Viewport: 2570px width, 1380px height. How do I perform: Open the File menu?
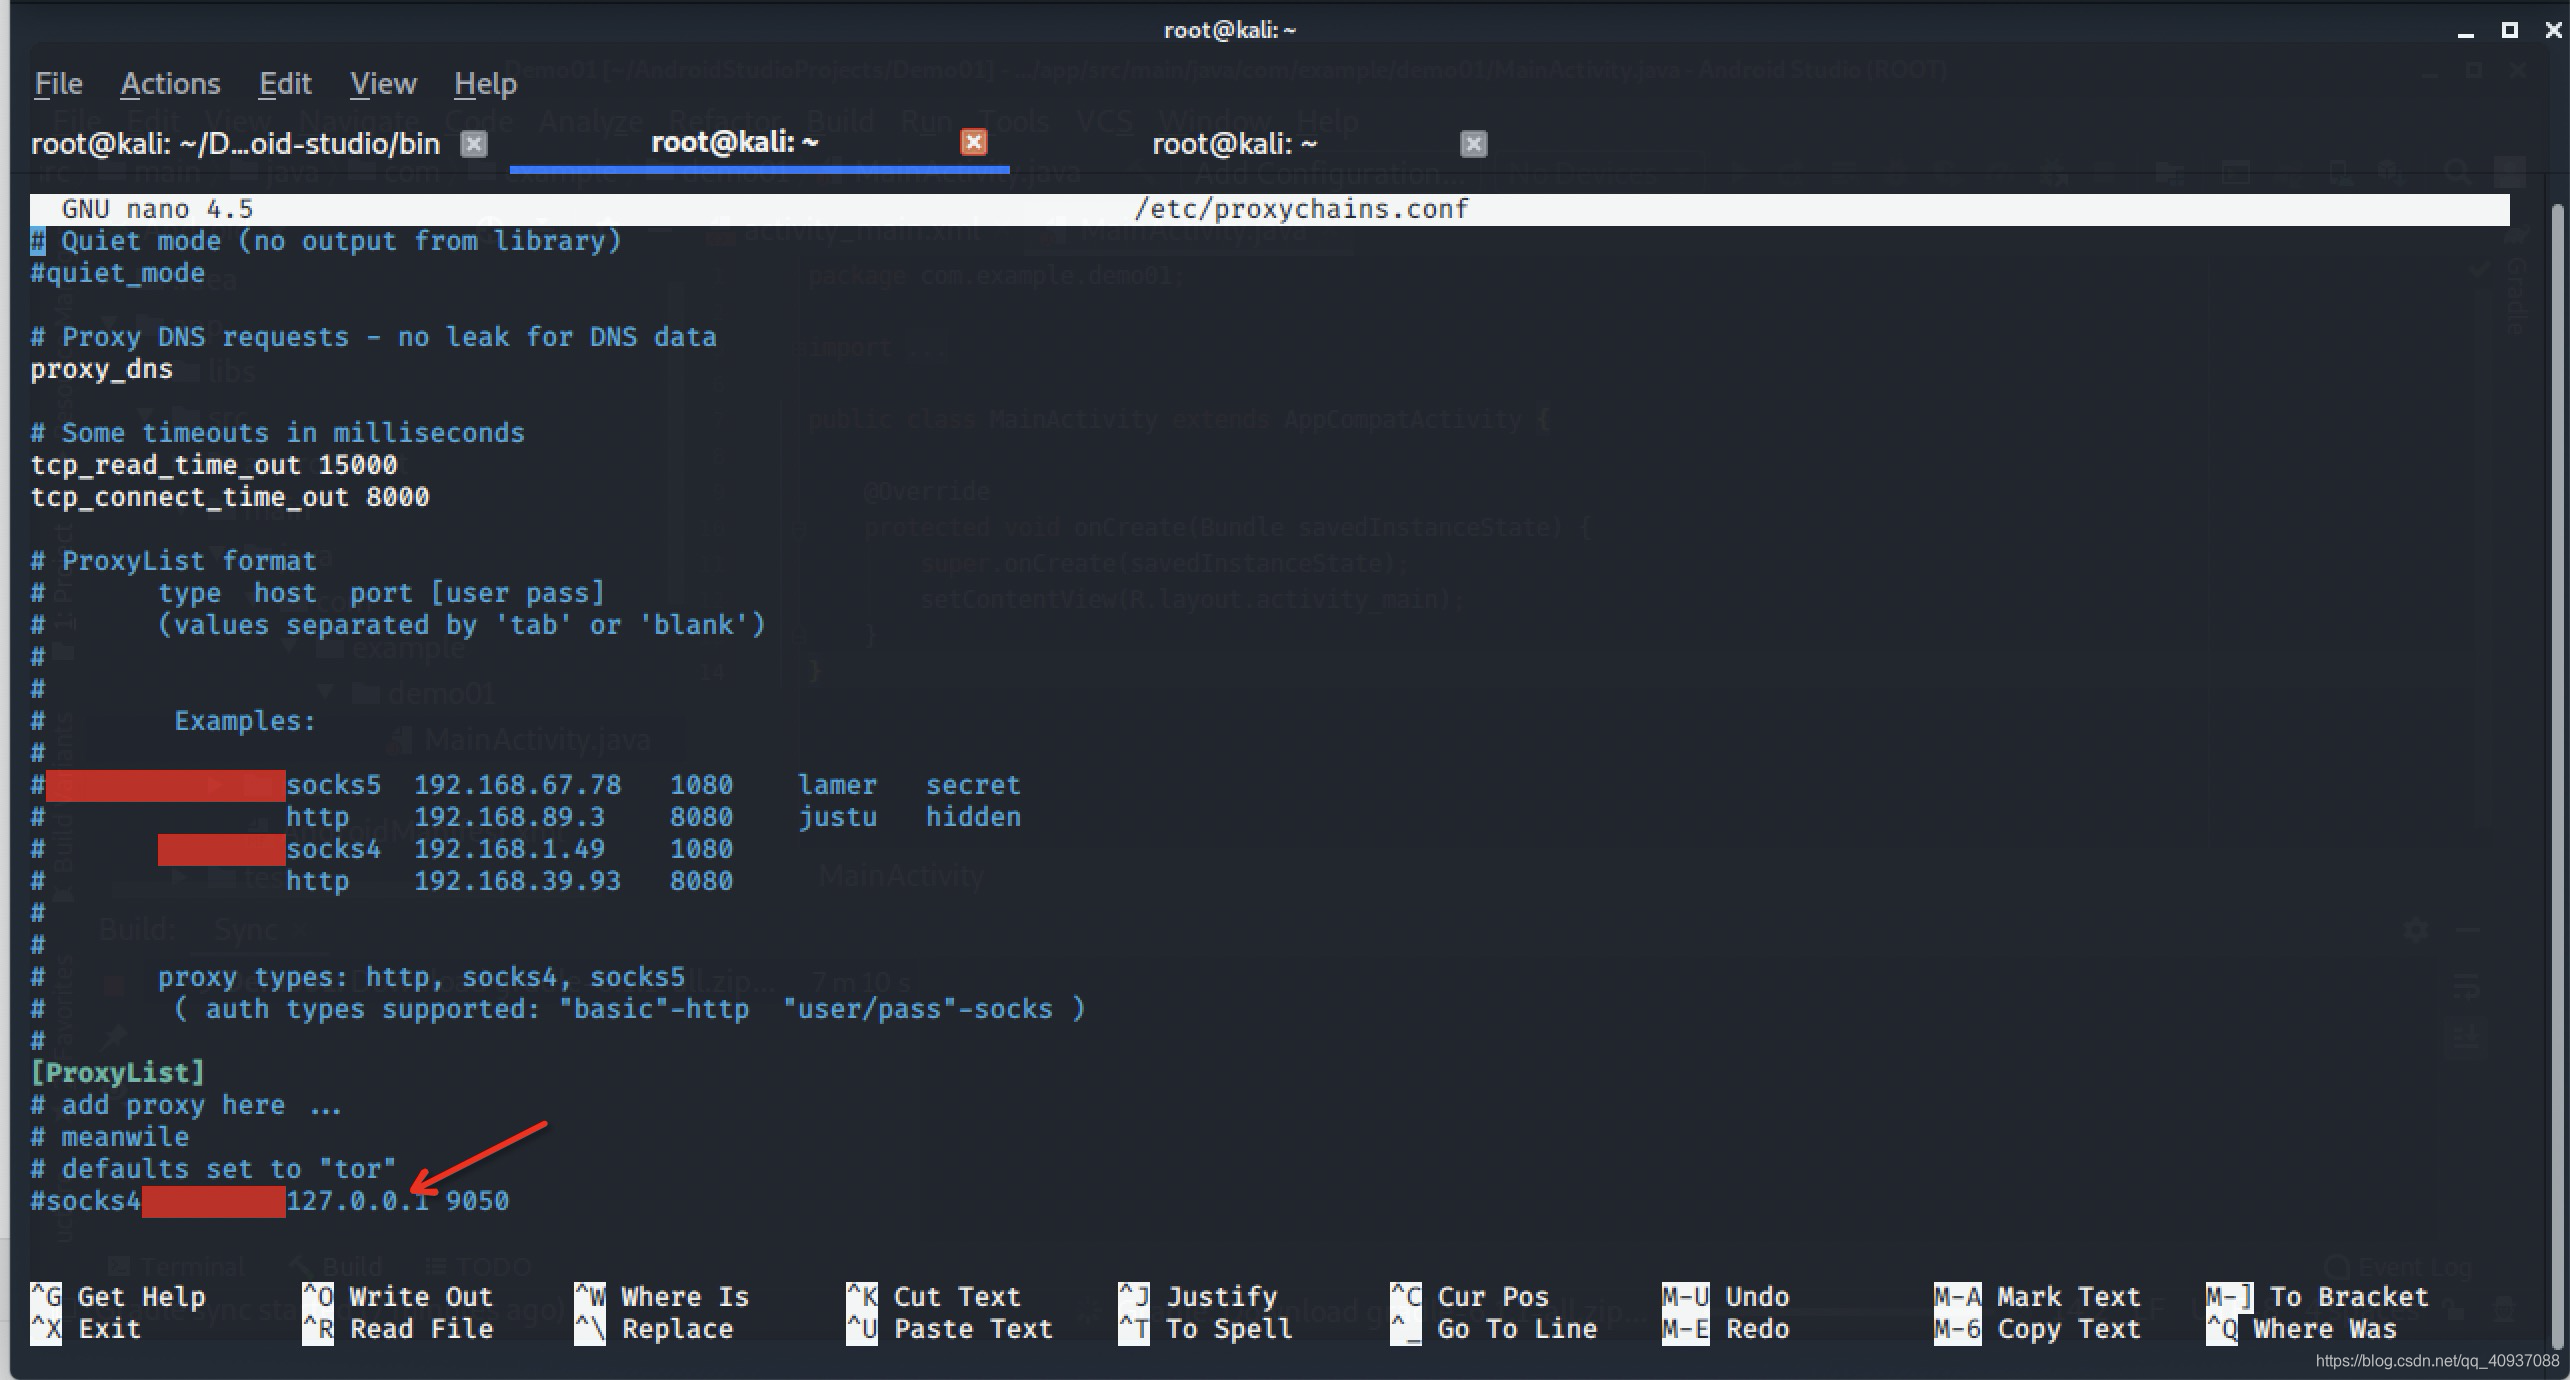tap(58, 84)
